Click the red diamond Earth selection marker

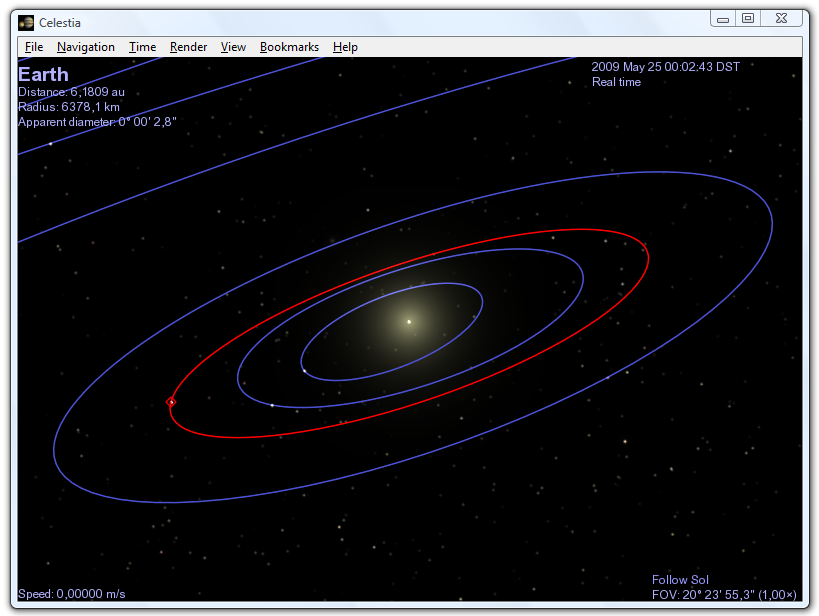click(171, 402)
